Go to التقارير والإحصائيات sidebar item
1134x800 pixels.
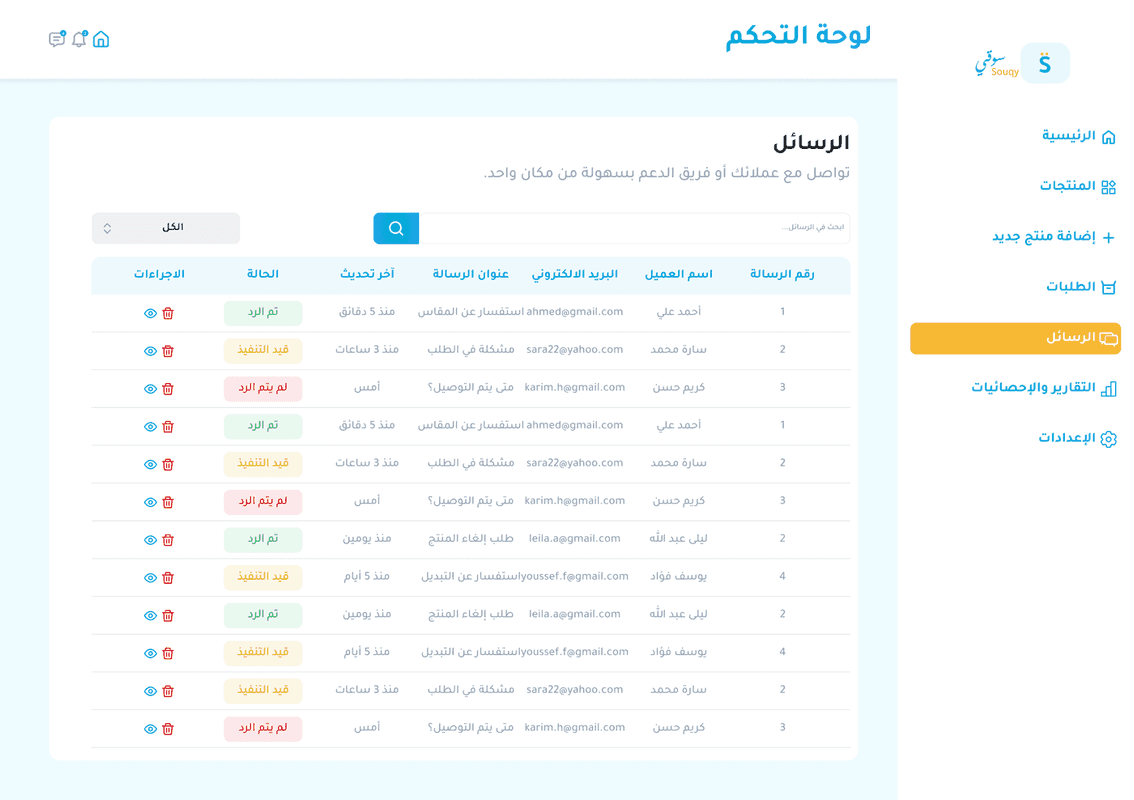[1043, 388]
